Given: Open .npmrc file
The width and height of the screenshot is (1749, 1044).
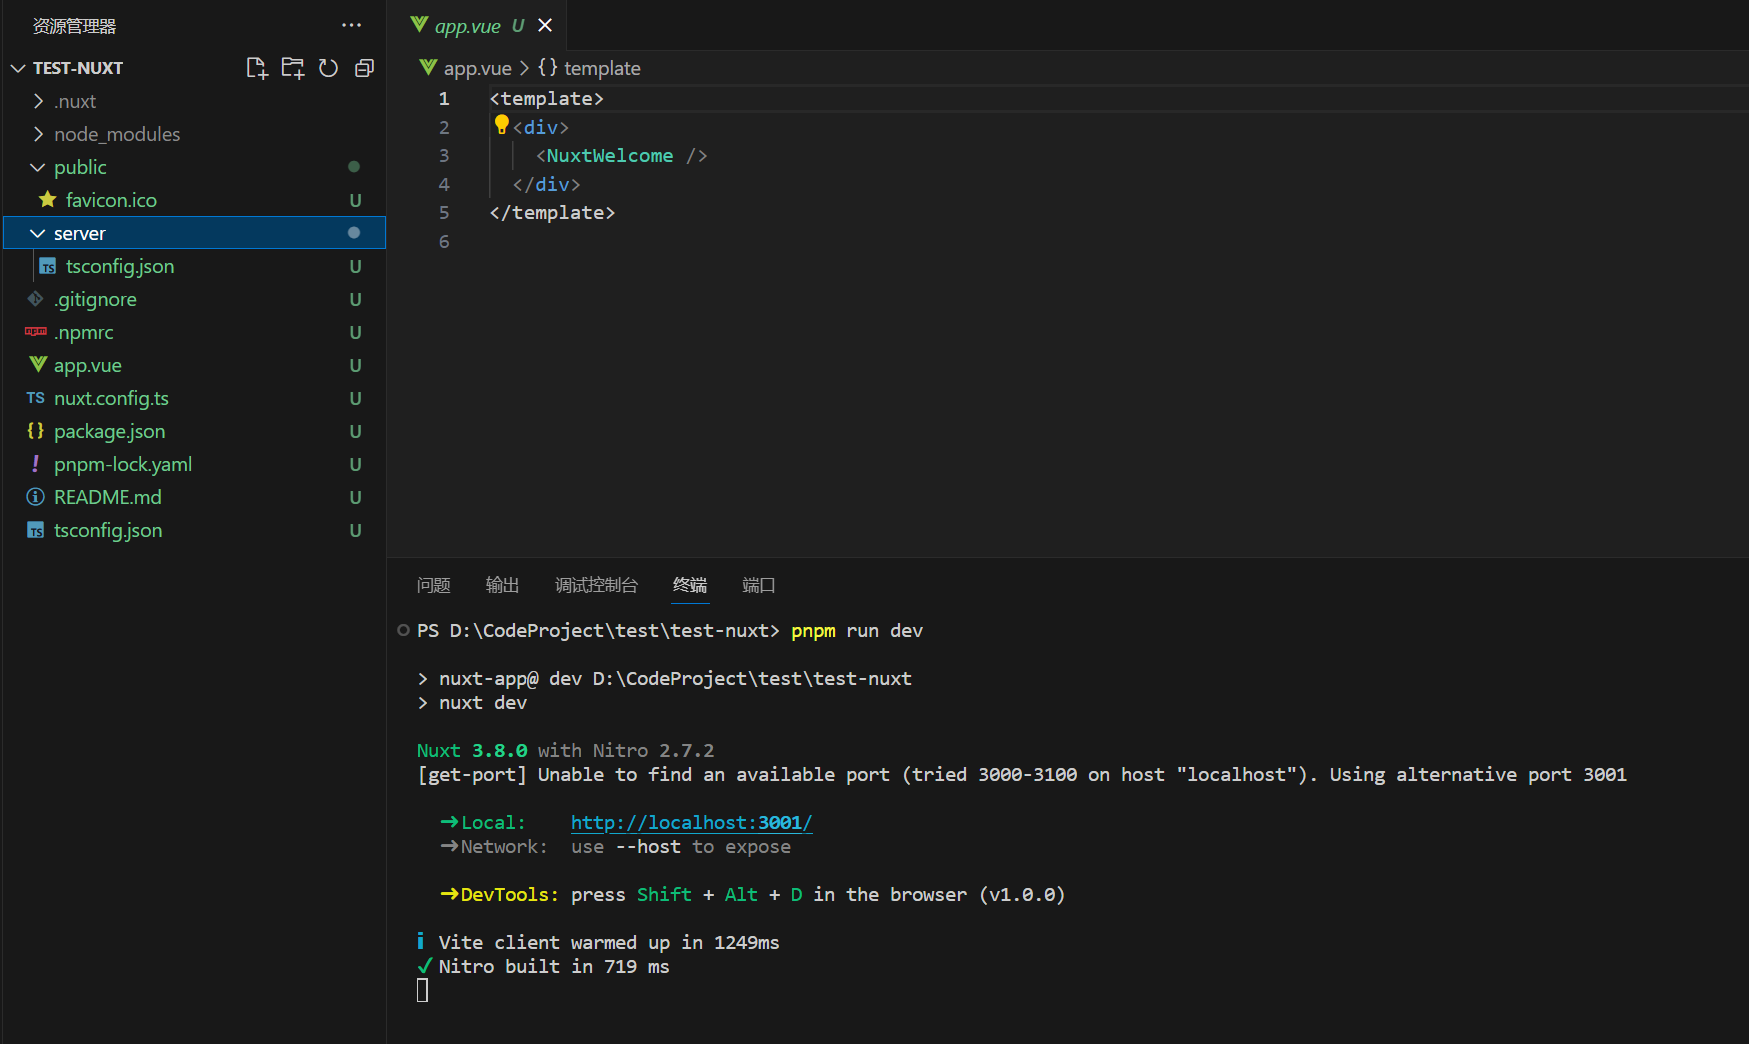Looking at the screenshot, I should [x=83, y=332].
